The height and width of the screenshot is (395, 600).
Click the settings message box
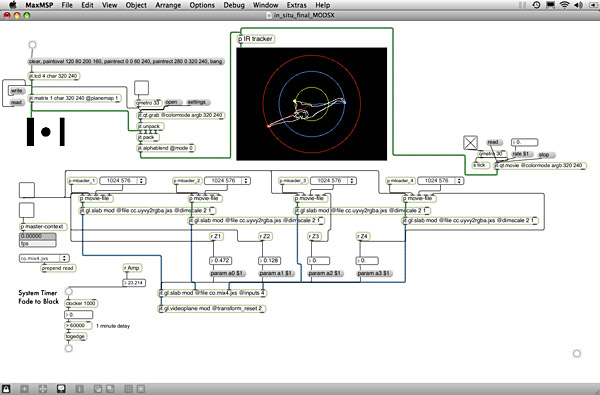(x=198, y=102)
